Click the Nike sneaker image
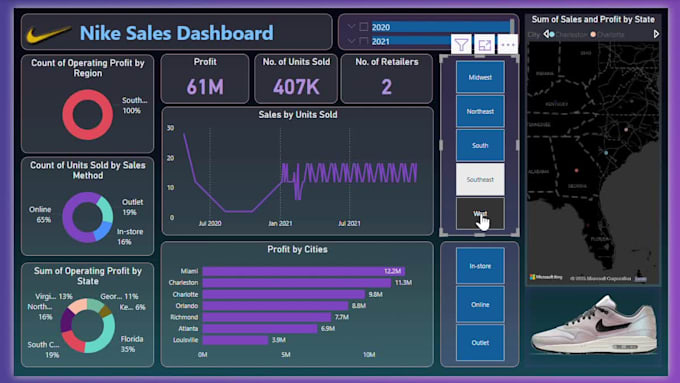This screenshot has height=383, width=680. [594, 324]
